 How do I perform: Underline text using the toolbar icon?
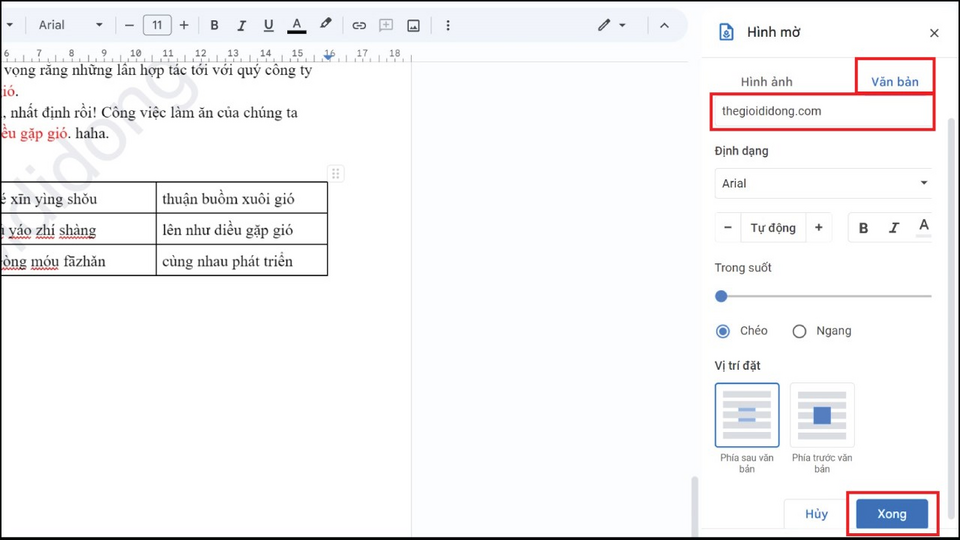[268, 25]
